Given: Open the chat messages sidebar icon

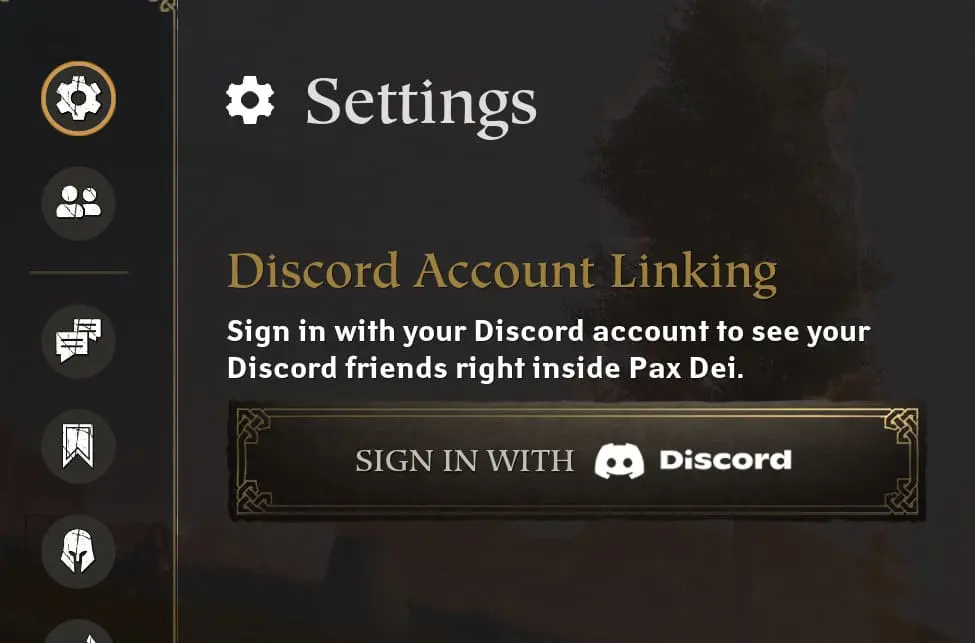Looking at the screenshot, I should pos(78,341).
